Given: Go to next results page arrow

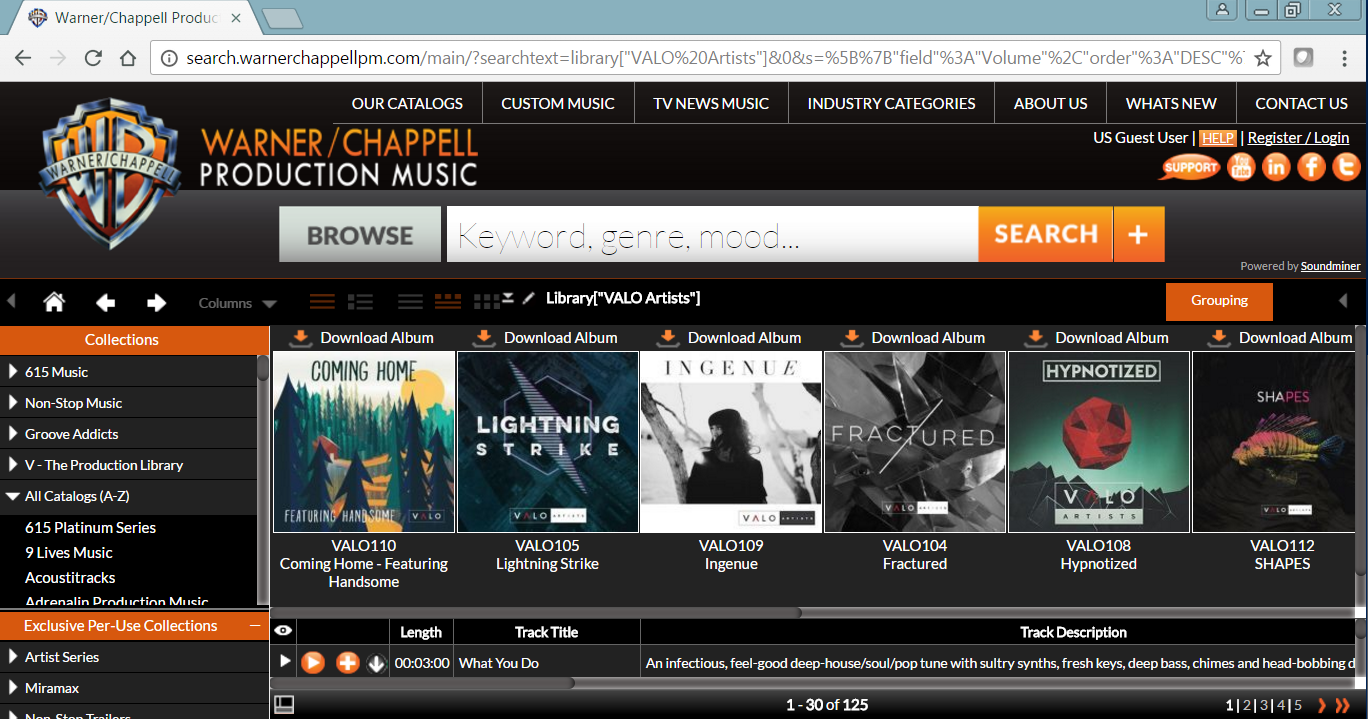Looking at the screenshot, I should point(1322,705).
